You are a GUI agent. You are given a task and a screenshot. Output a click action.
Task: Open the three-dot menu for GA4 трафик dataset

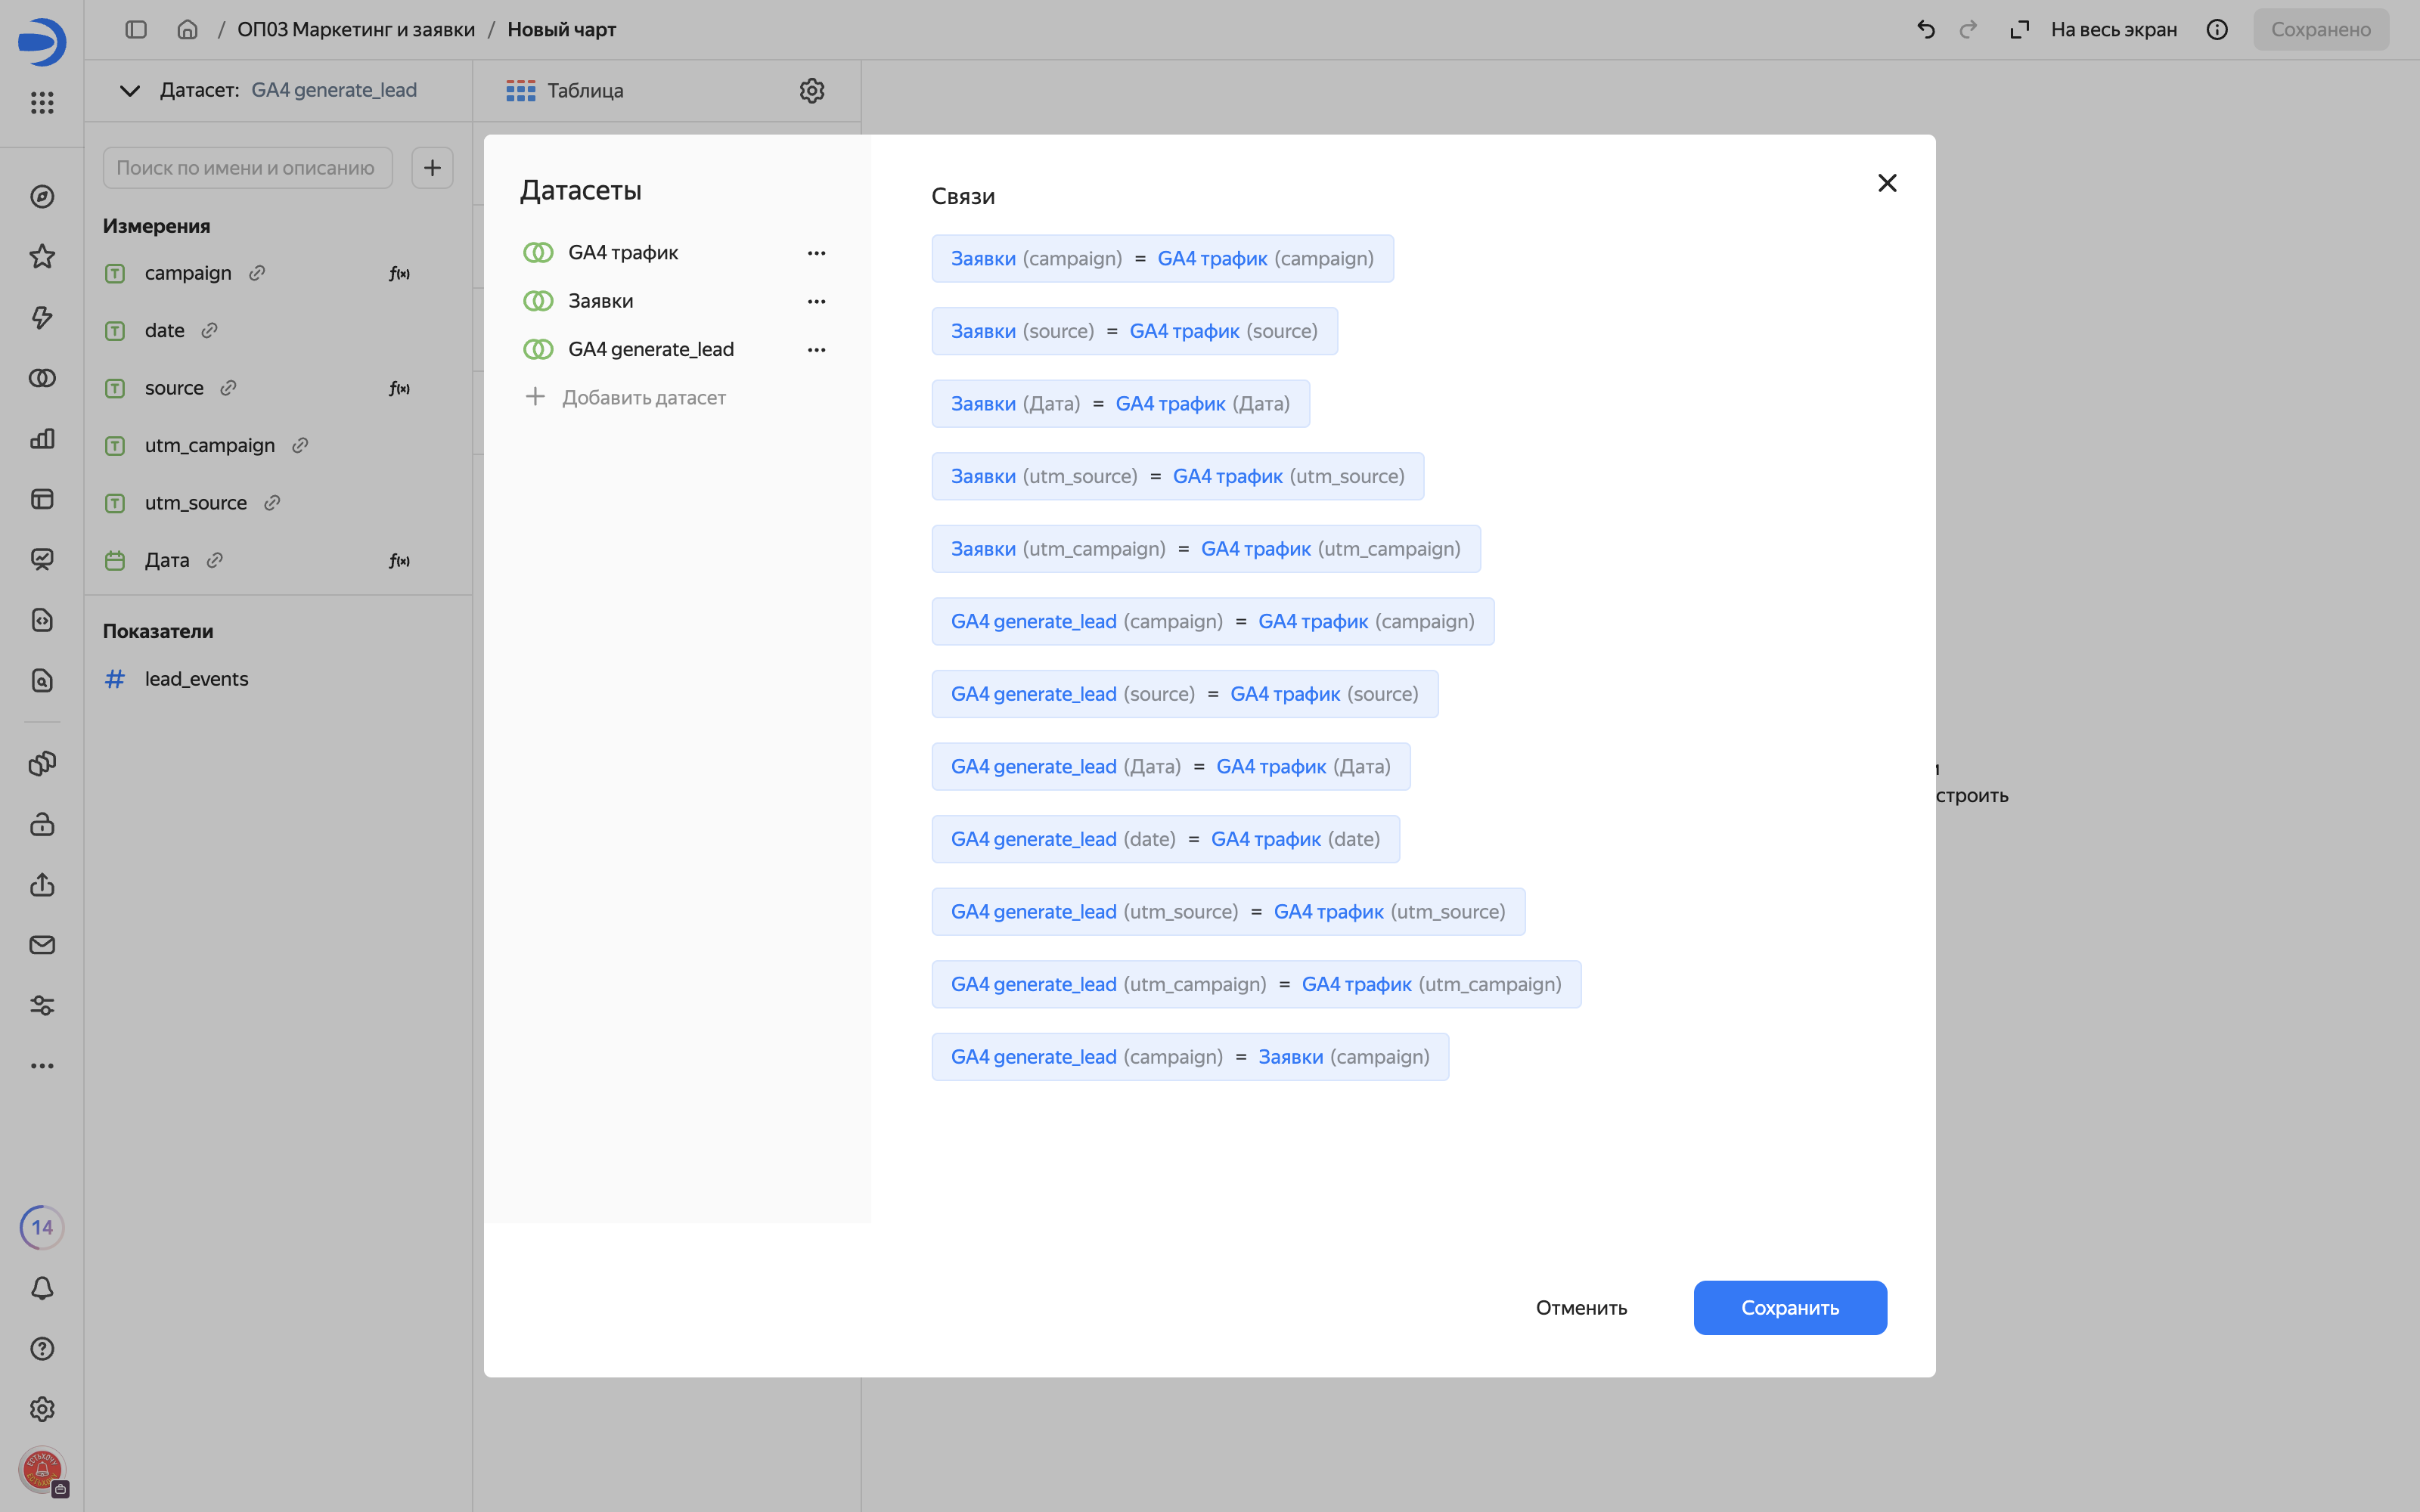pyautogui.click(x=816, y=253)
